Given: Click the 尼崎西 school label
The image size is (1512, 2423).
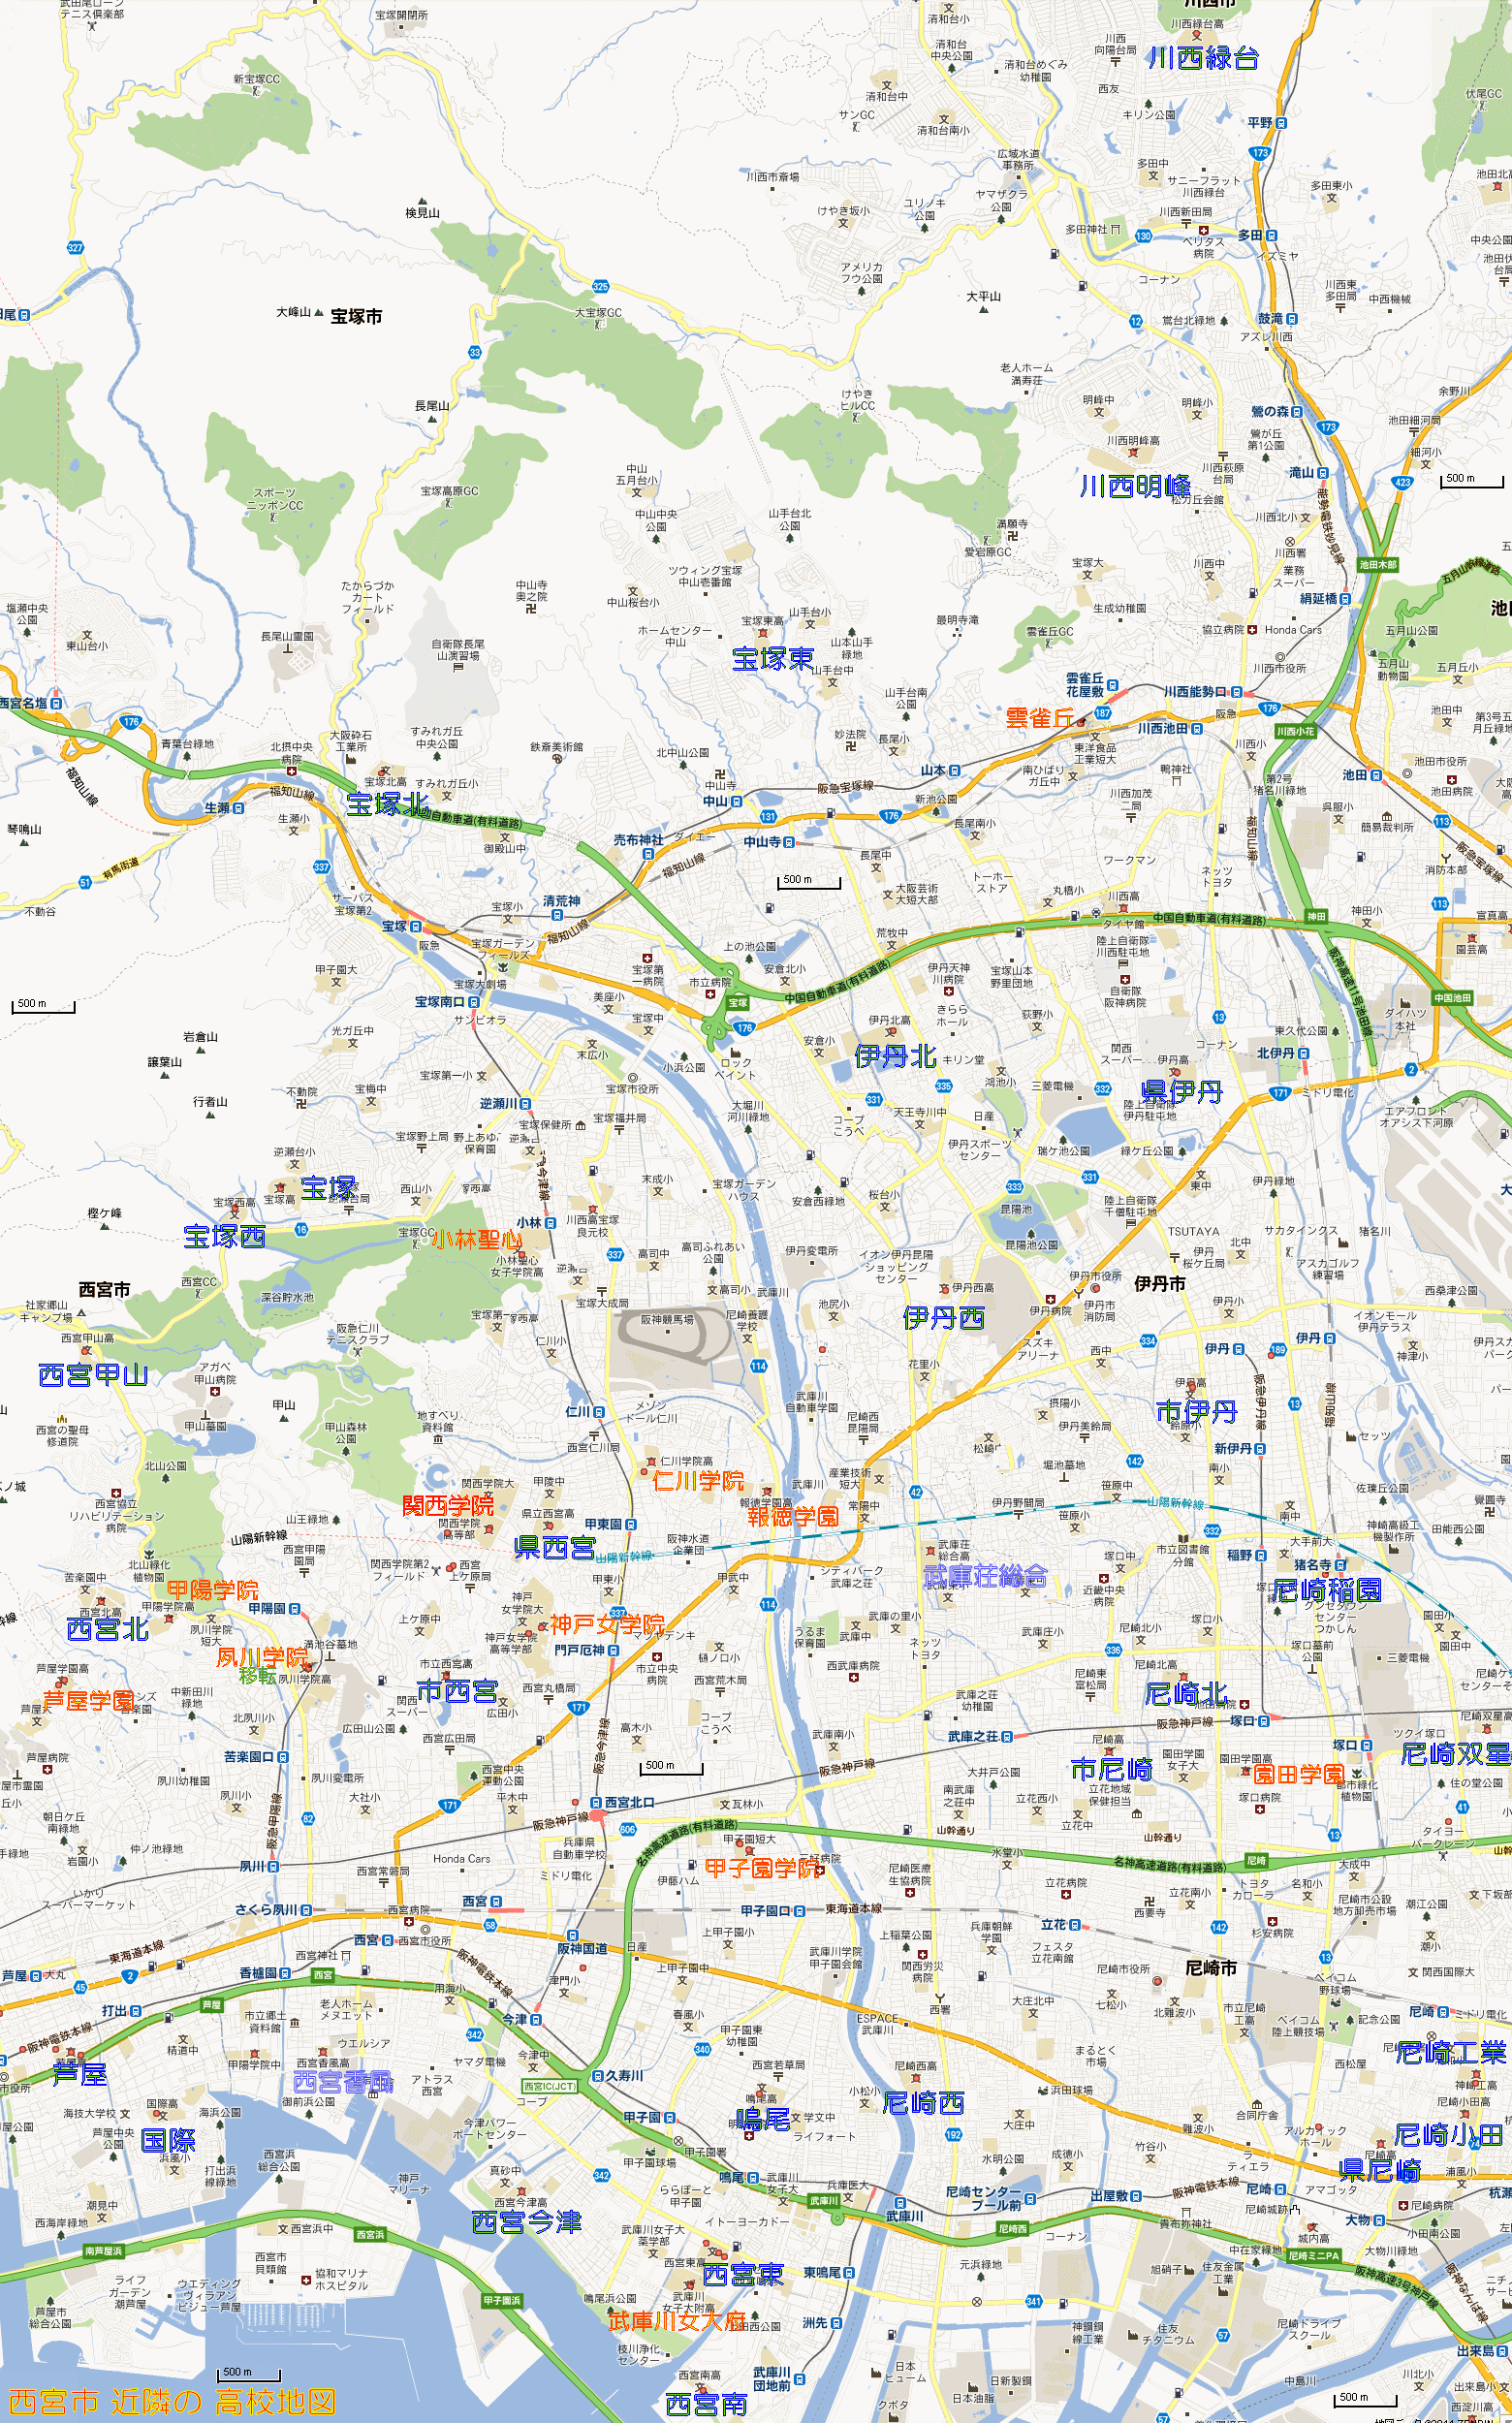Looking at the screenshot, I should click(924, 2103).
